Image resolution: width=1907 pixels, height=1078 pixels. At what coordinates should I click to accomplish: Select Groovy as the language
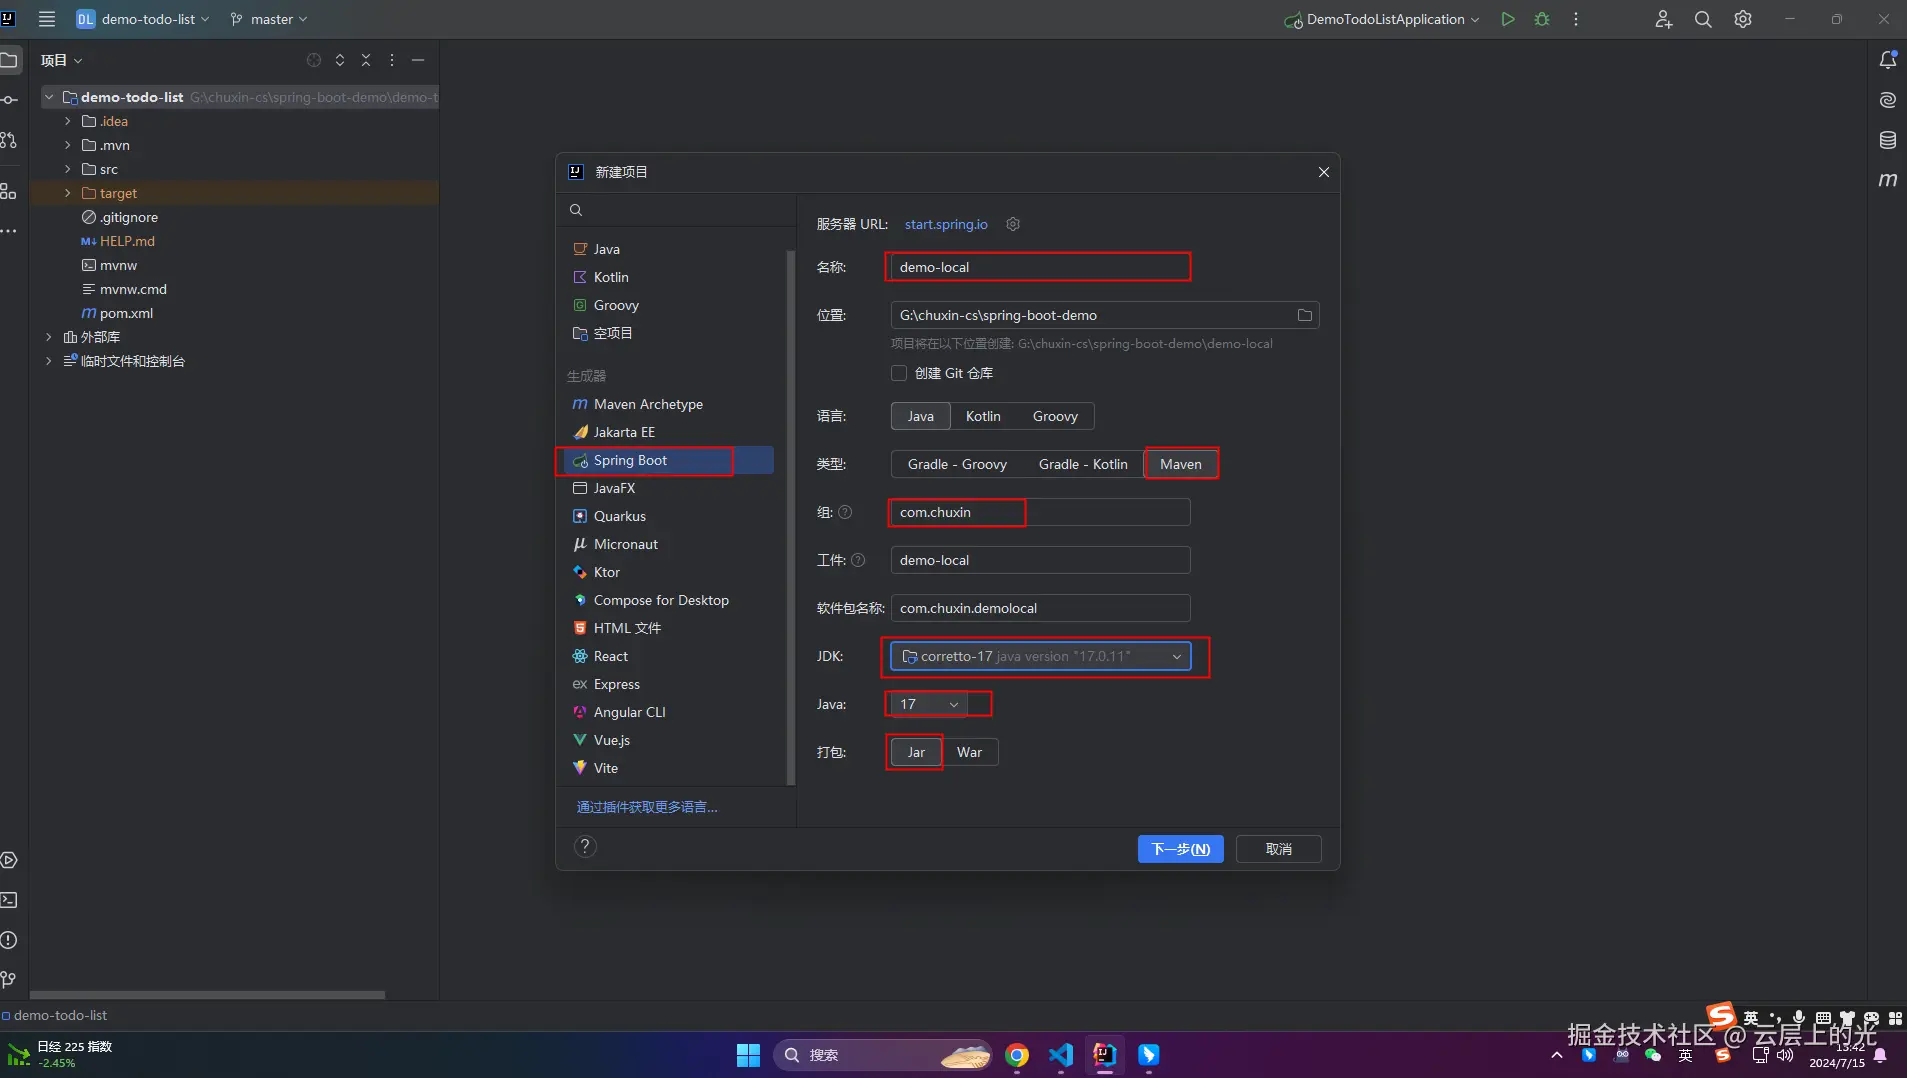pos(1055,416)
